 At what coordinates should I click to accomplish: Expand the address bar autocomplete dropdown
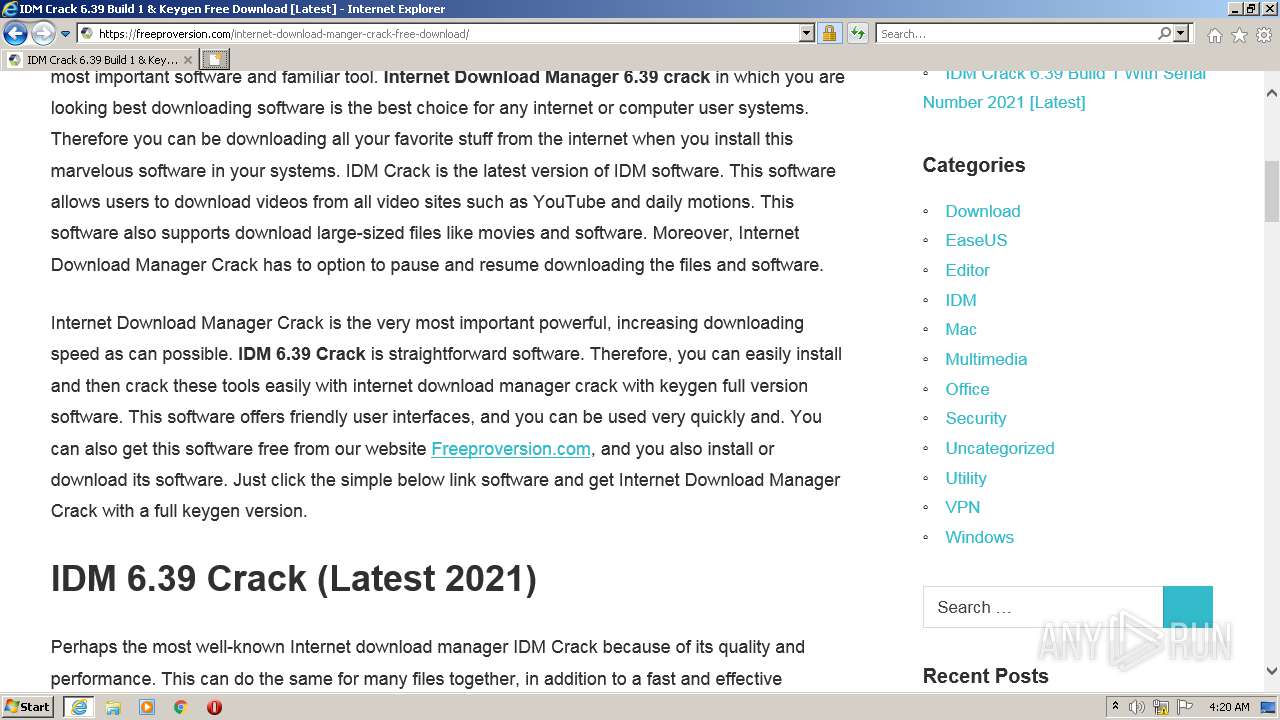[x=807, y=34]
